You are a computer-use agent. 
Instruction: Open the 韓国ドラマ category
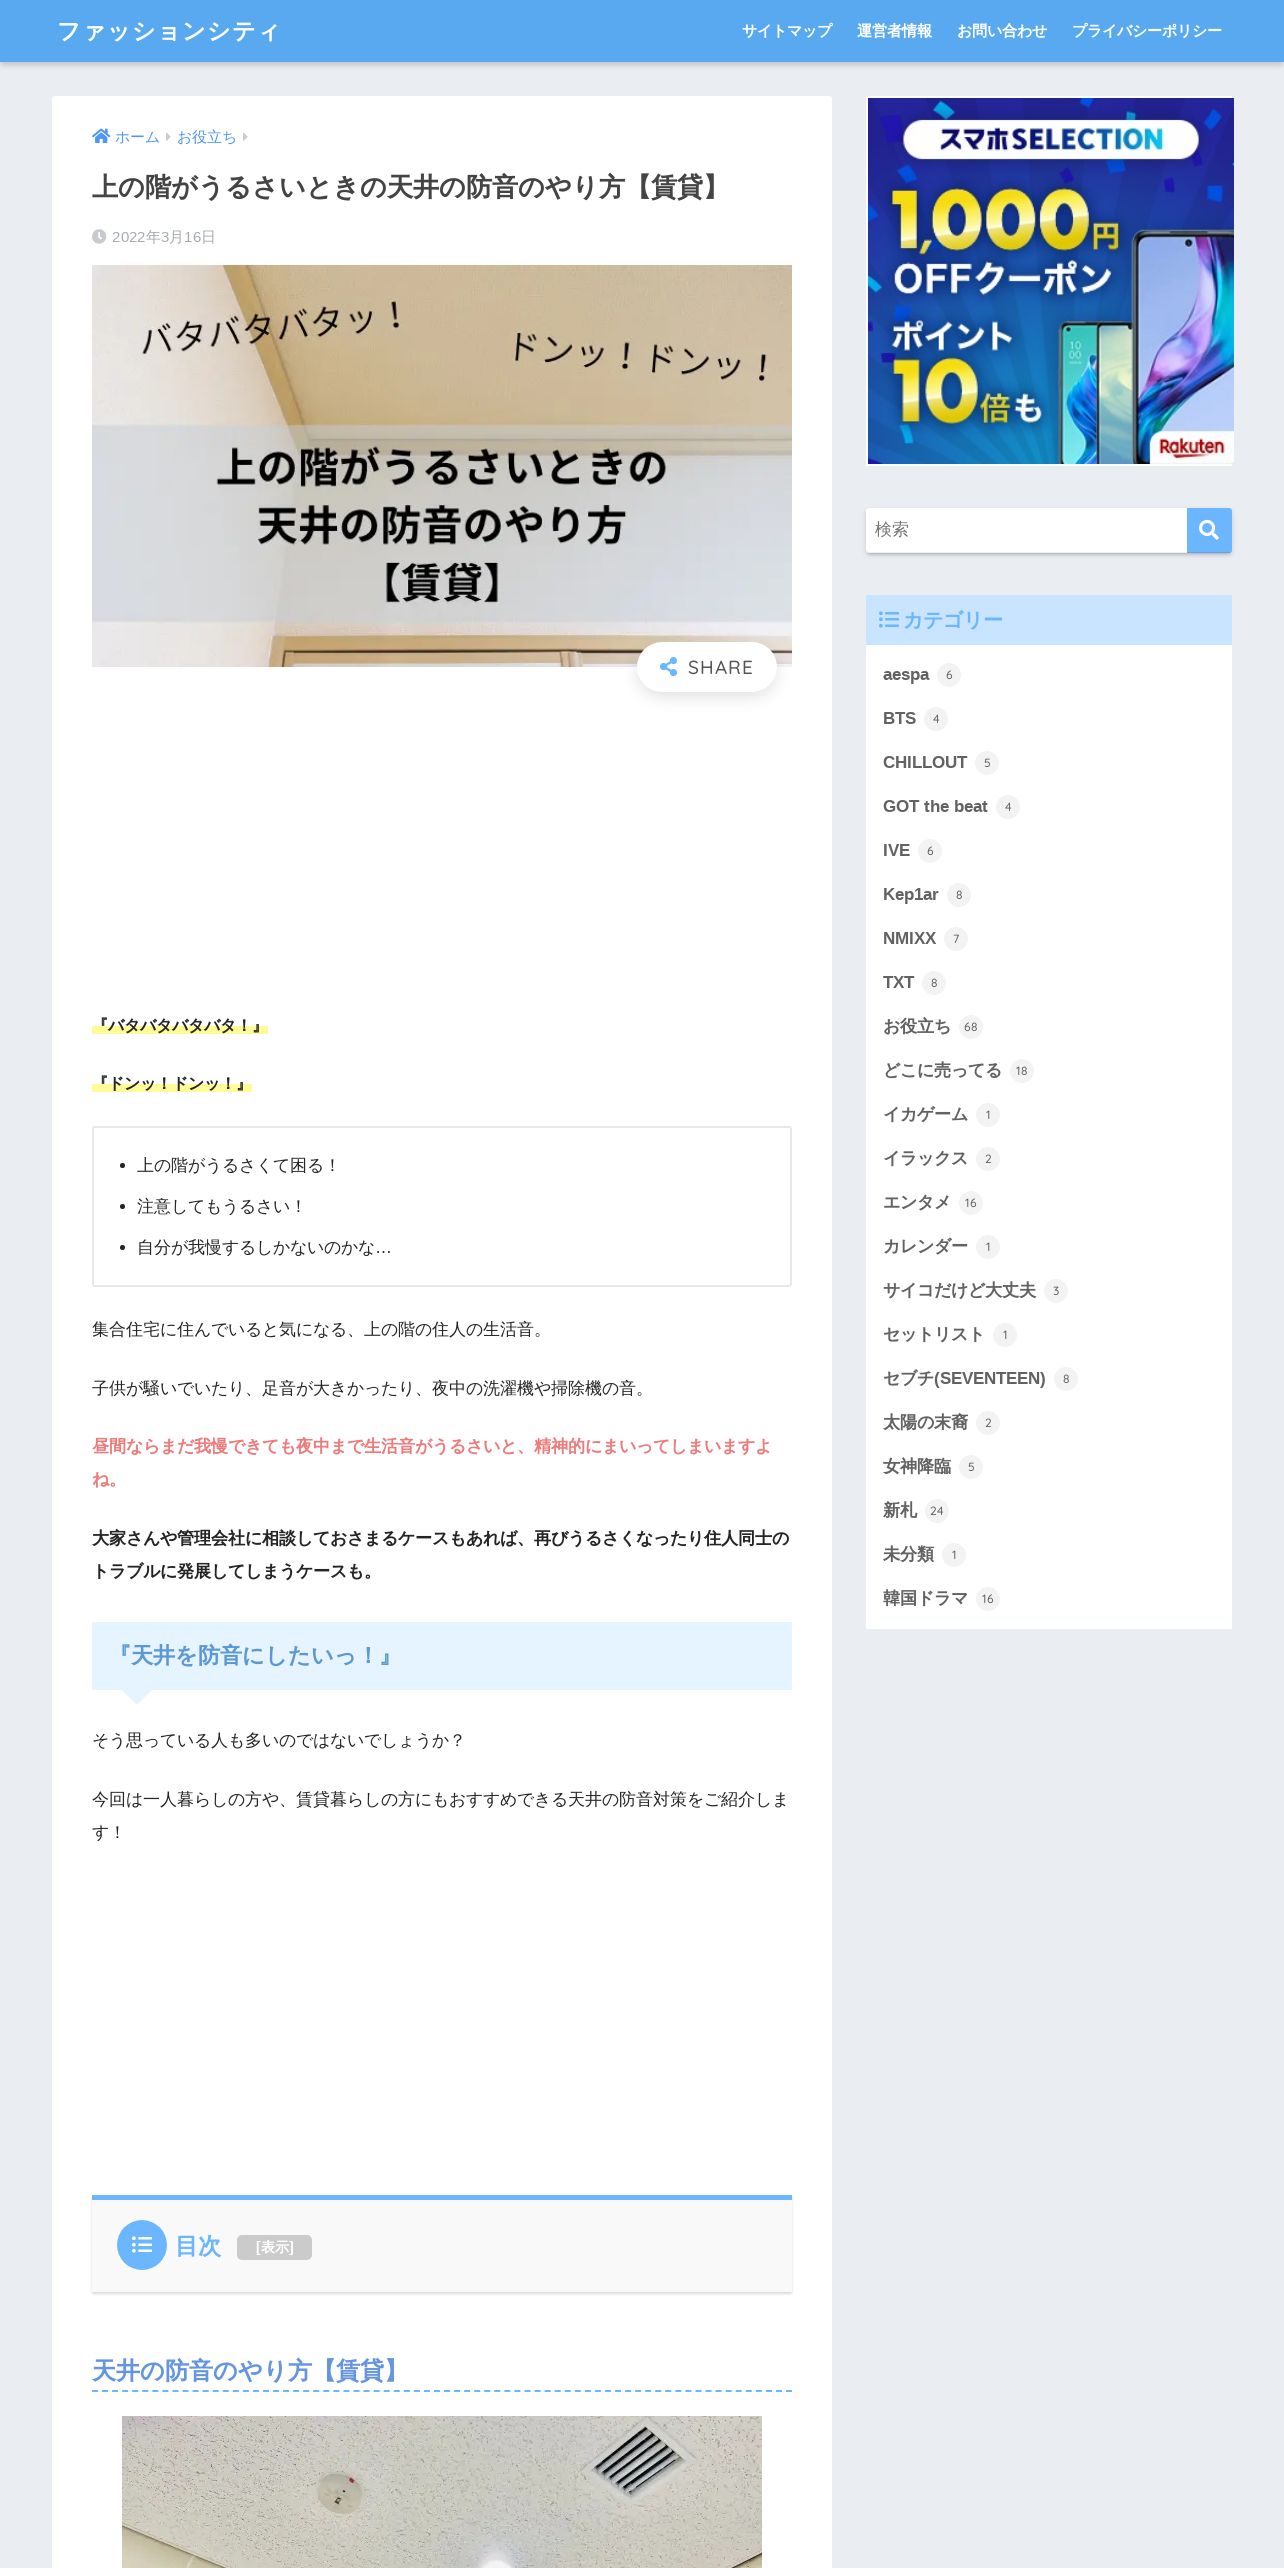tap(925, 1599)
